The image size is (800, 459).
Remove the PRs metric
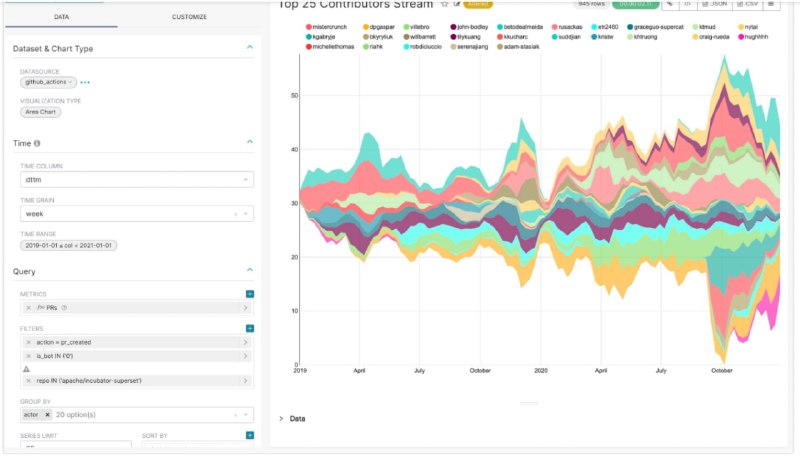29,308
